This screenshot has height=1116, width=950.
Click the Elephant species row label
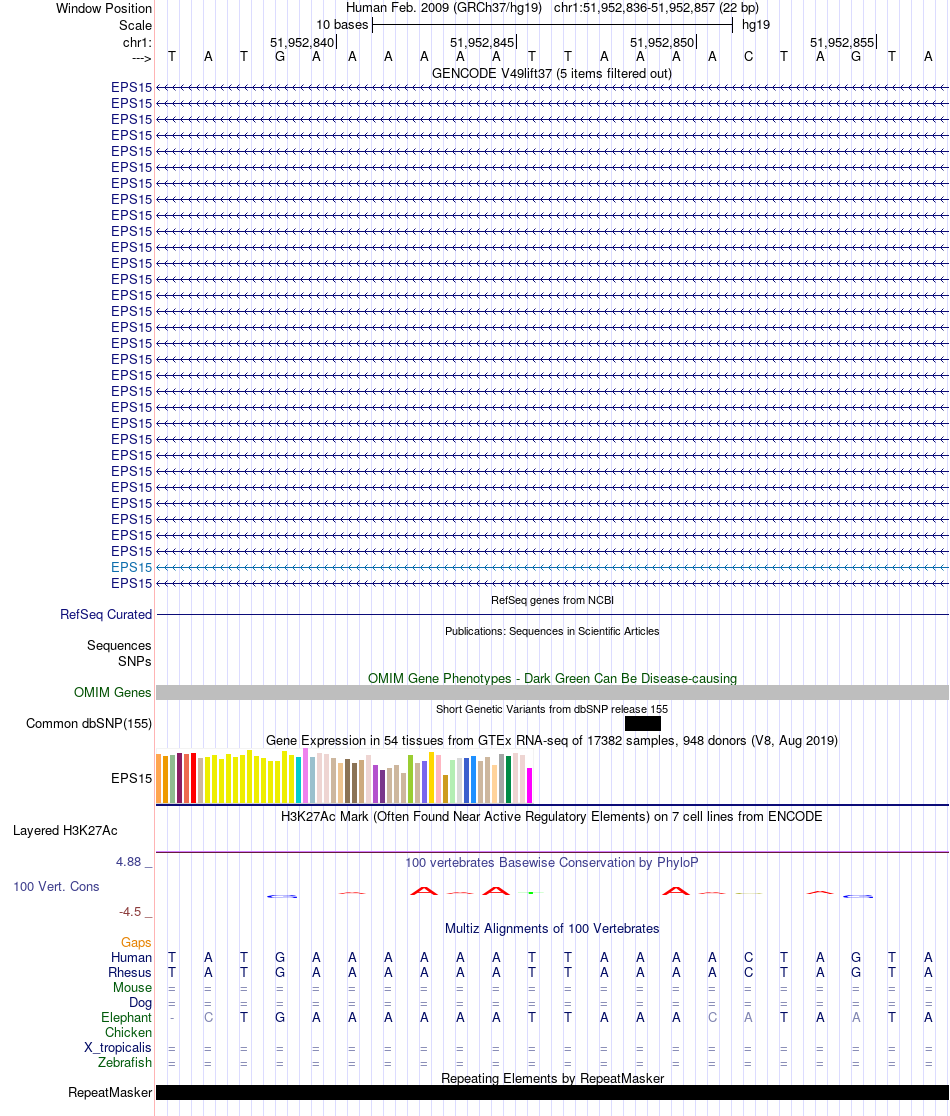pos(126,1018)
